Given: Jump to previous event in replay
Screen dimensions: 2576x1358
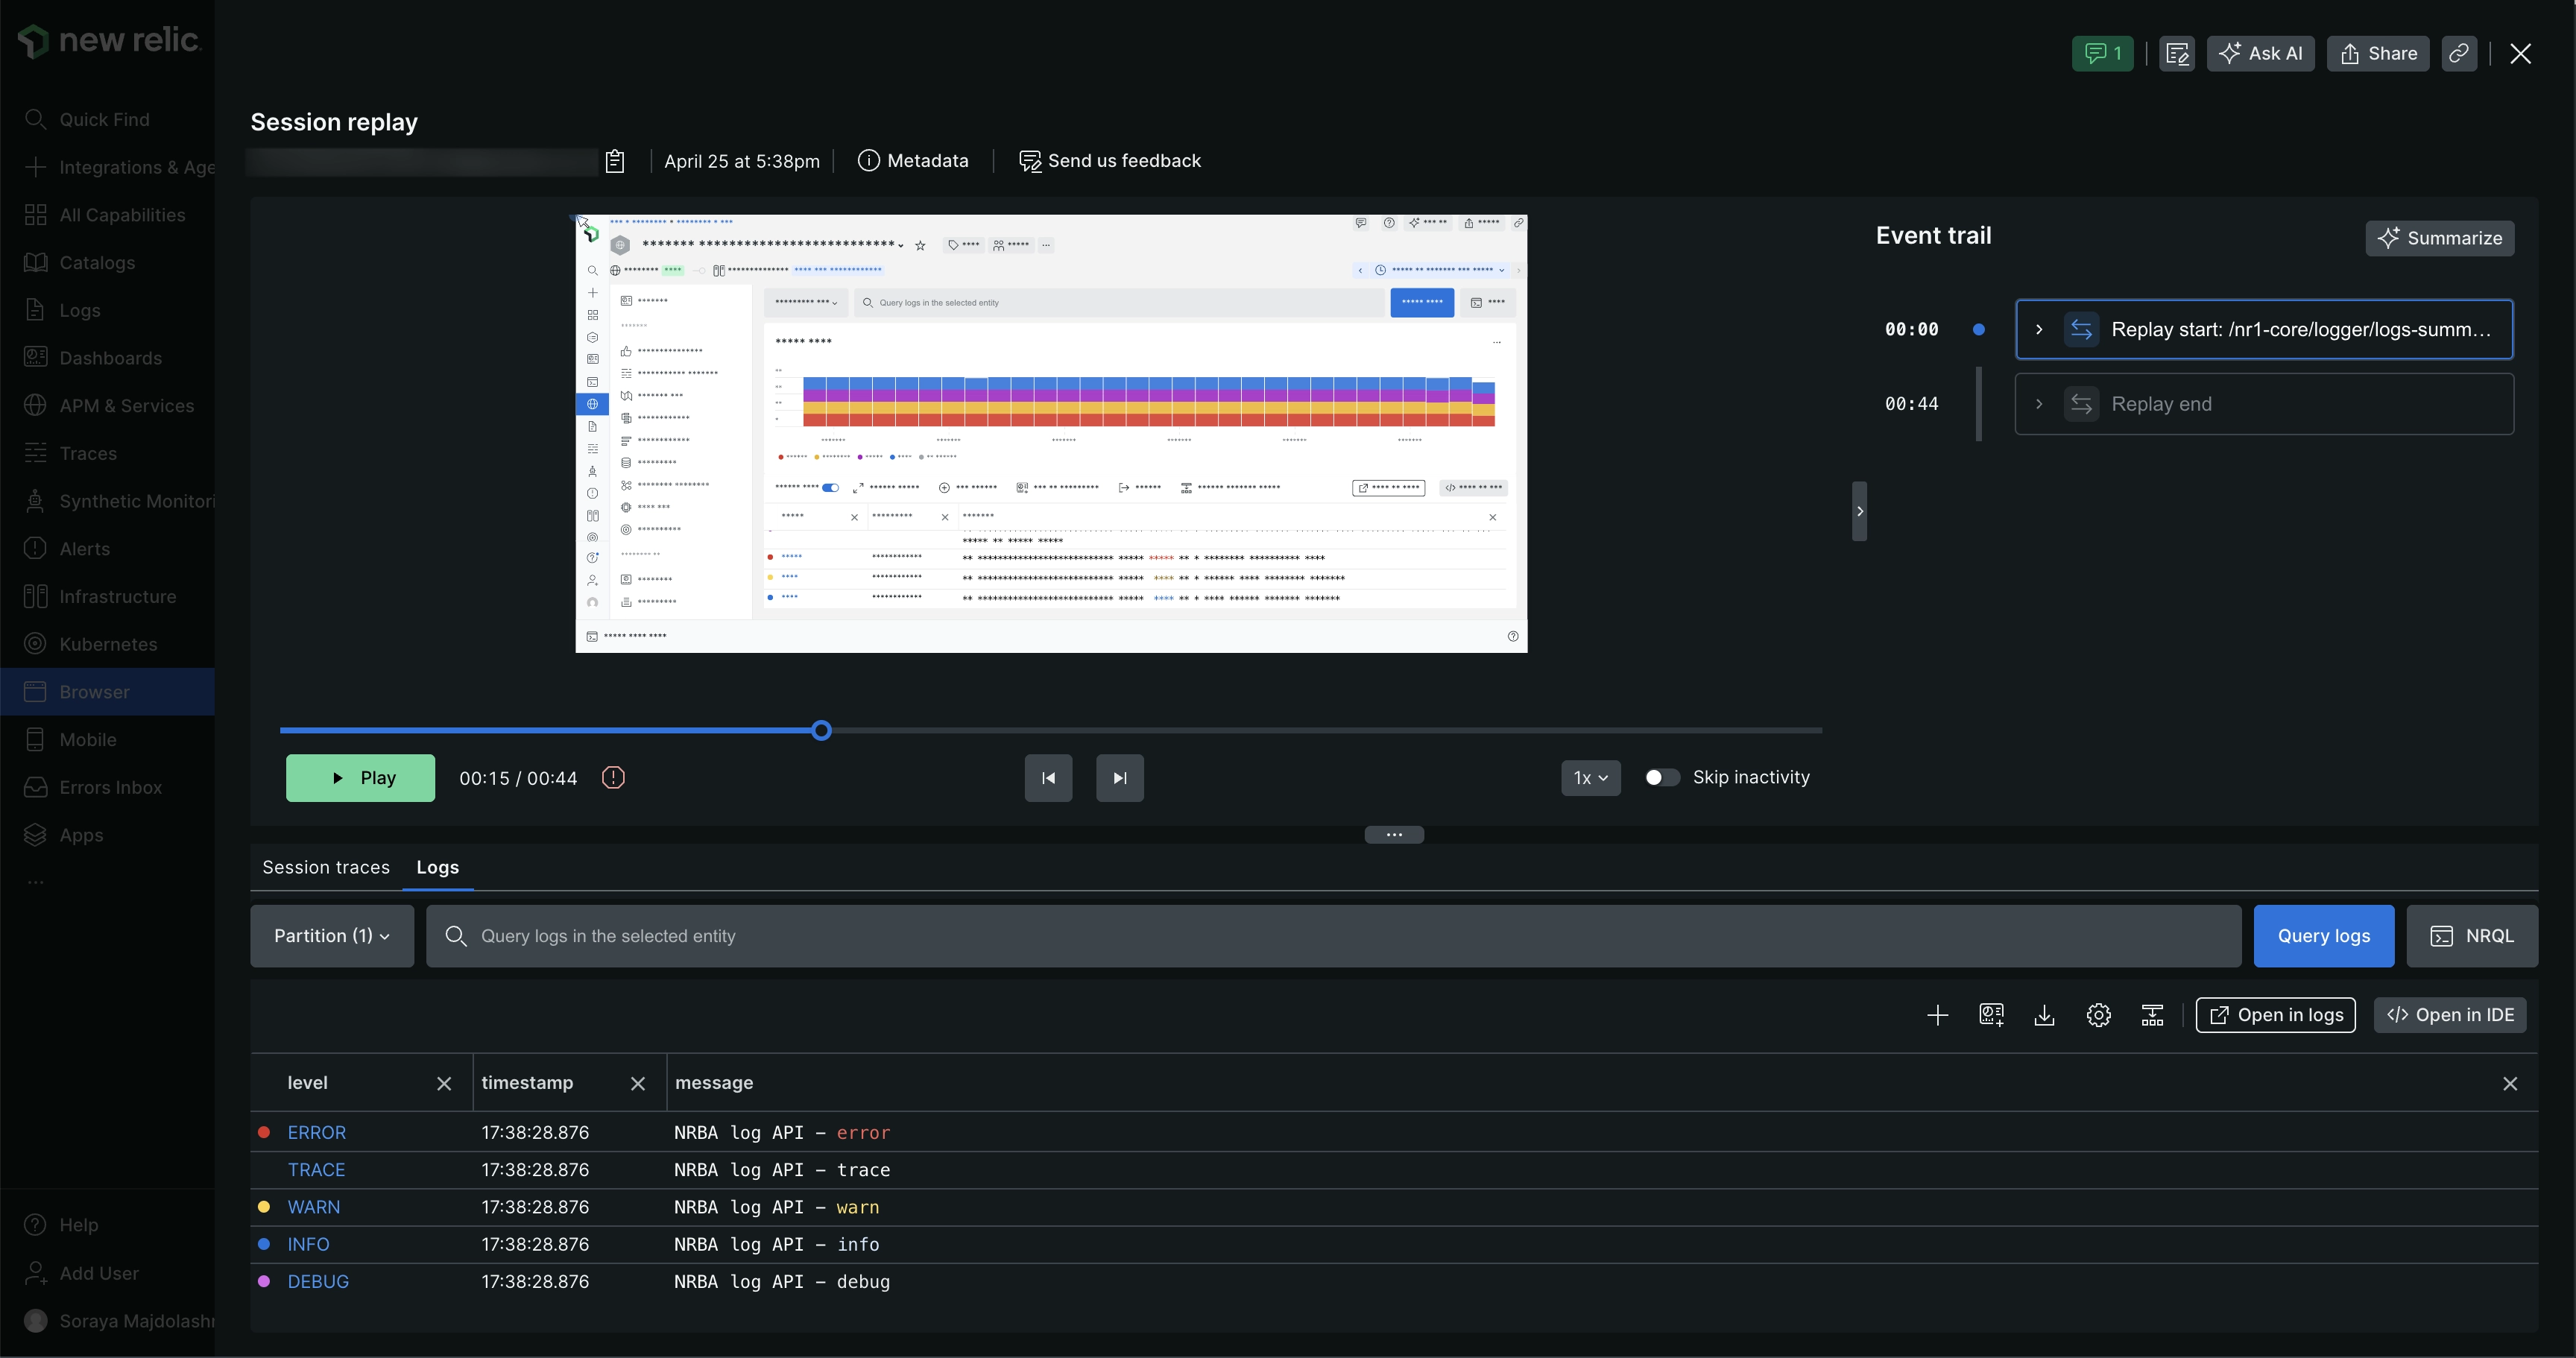Looking at the screenshot, I should pyautogui.click(x=1048, y=778).
